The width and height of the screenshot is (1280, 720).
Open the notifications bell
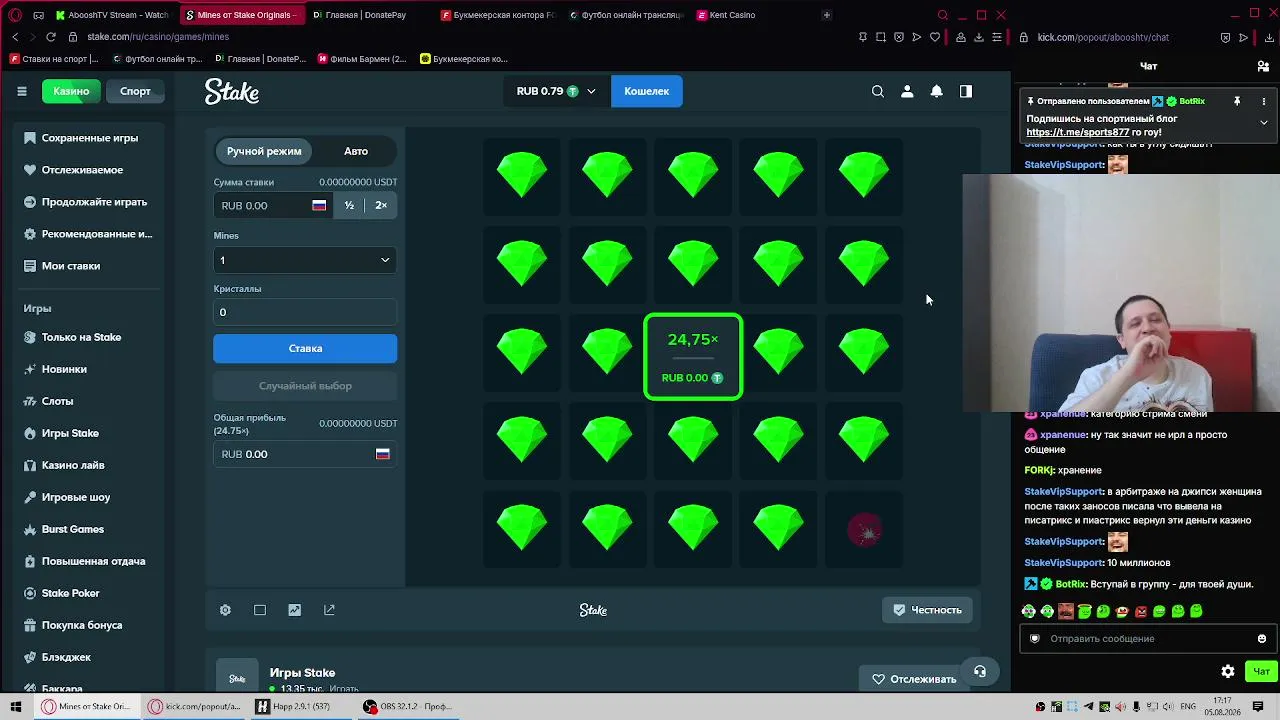pos(936,91)
